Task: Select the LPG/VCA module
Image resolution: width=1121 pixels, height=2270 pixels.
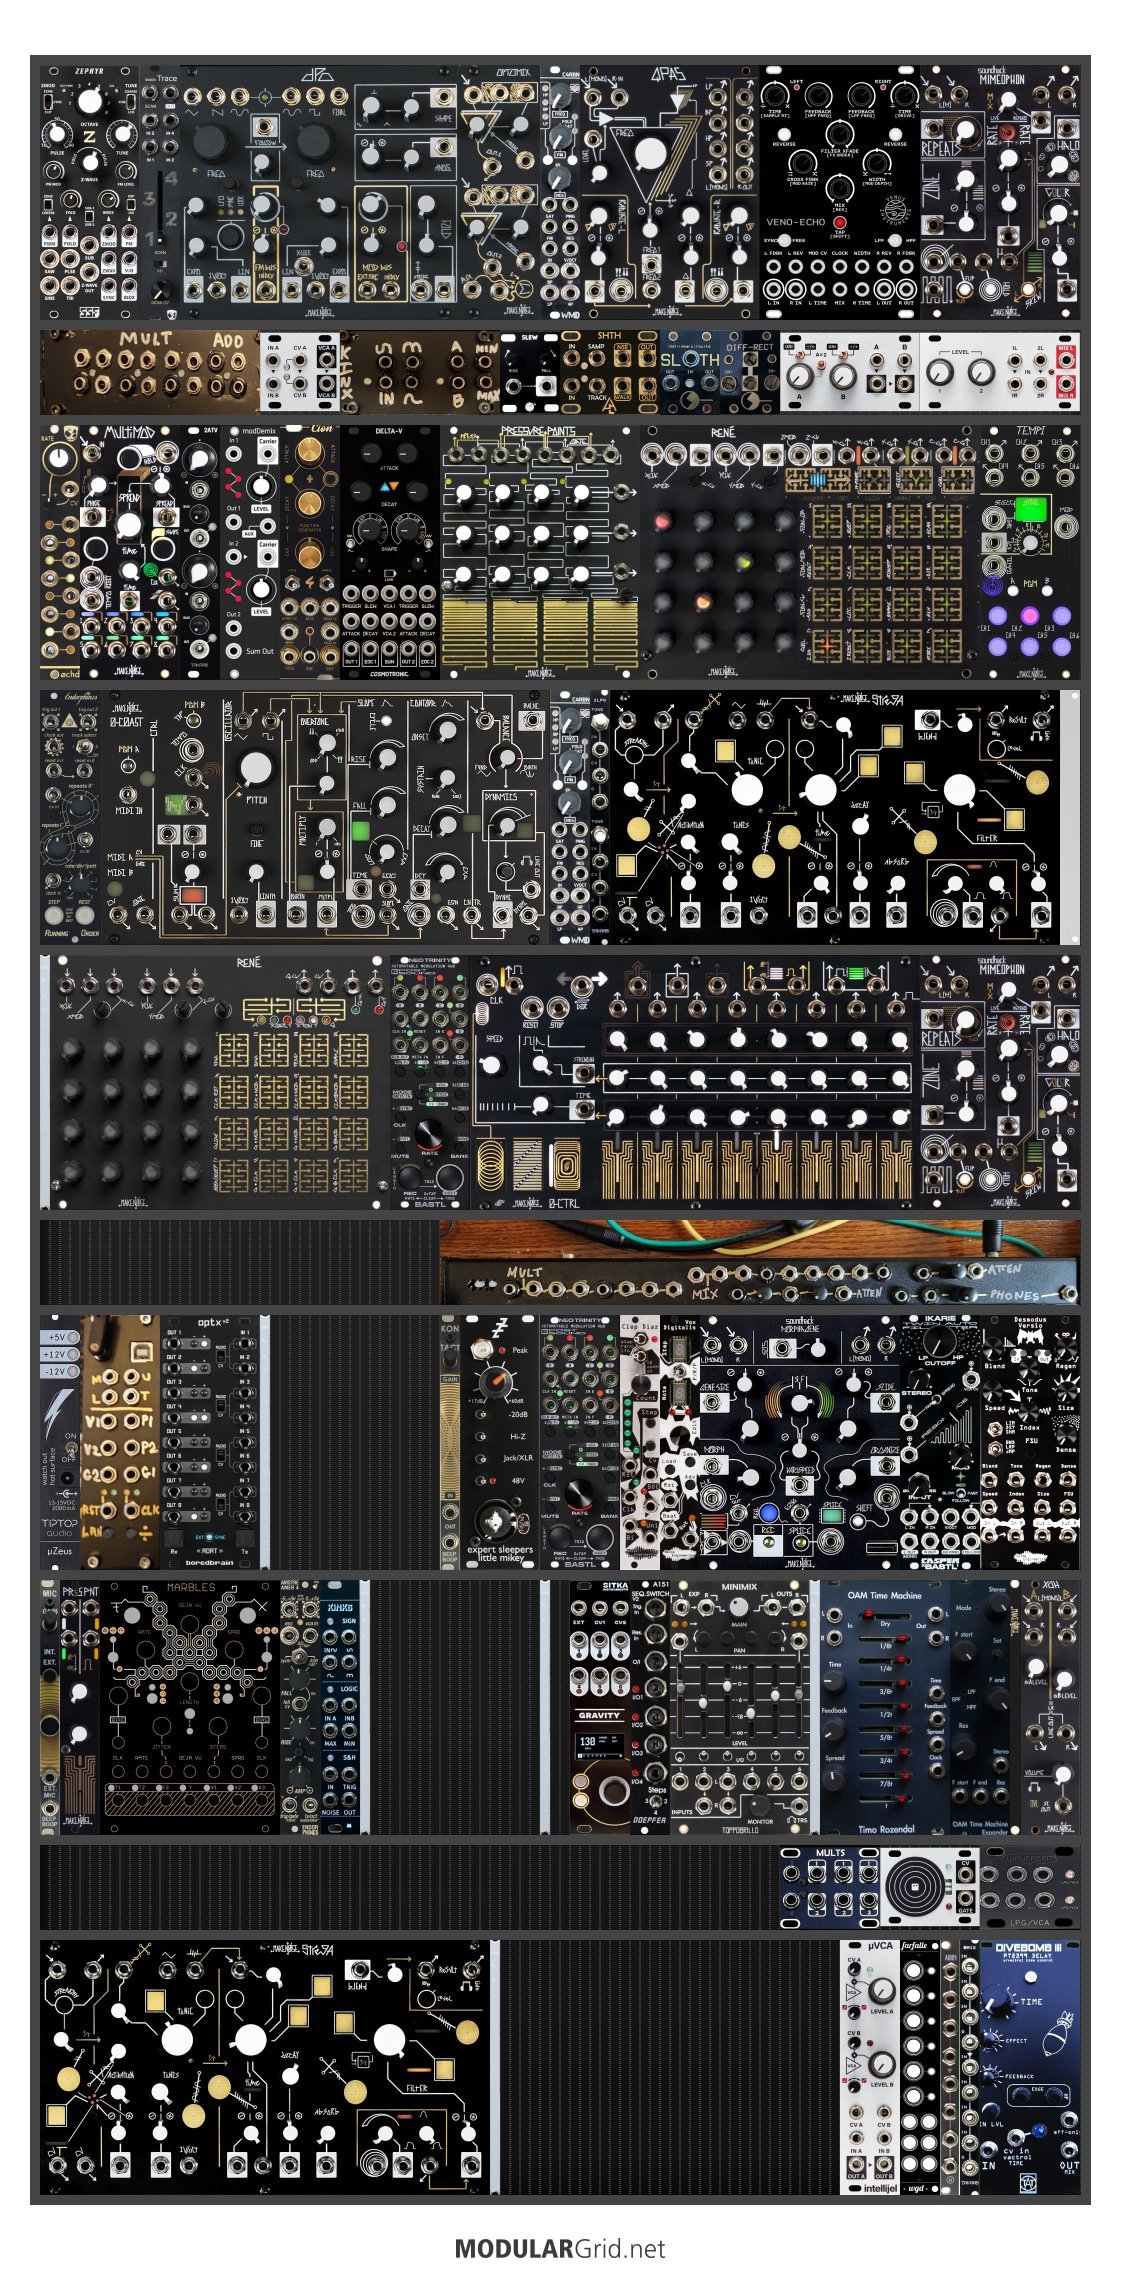Action: click(1030, 1887)
